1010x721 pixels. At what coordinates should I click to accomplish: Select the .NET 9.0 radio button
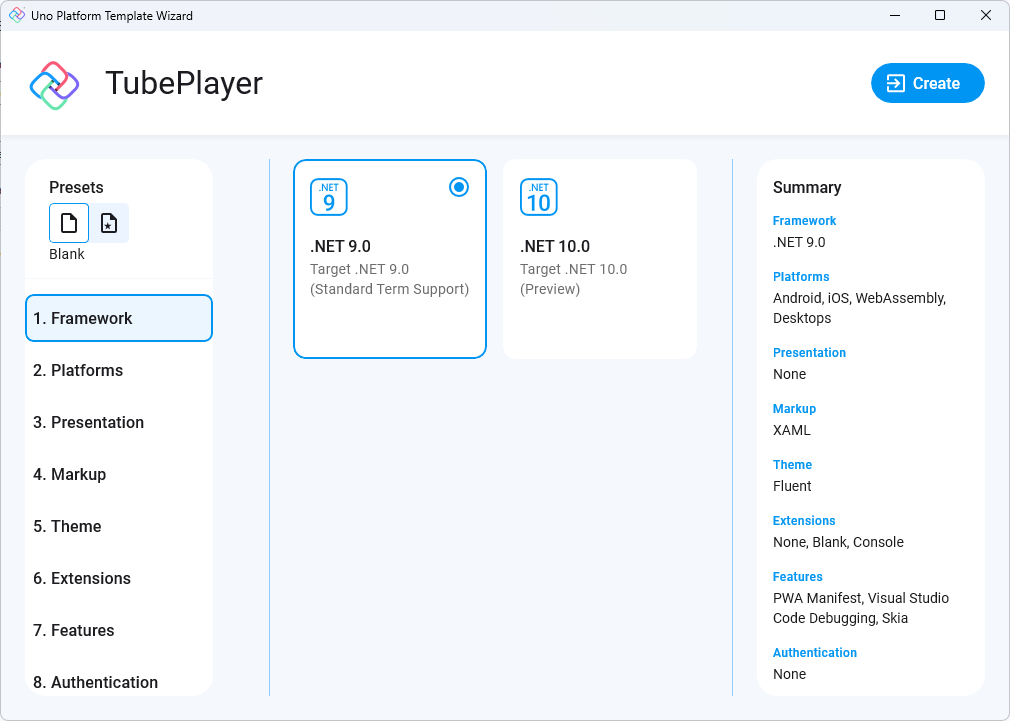[459, 187]
